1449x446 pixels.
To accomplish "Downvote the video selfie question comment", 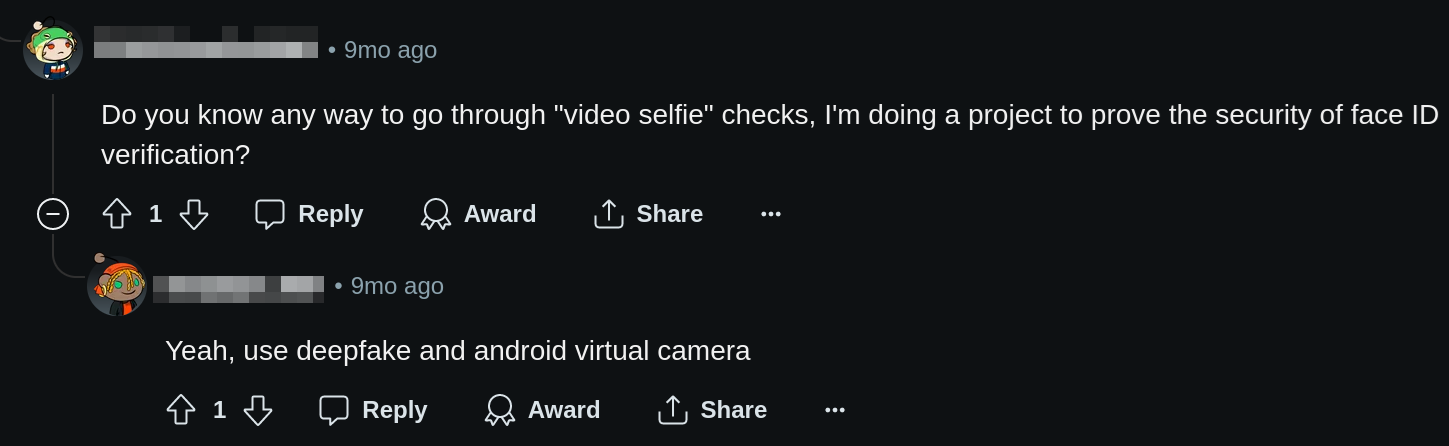I will pos(194,214).
